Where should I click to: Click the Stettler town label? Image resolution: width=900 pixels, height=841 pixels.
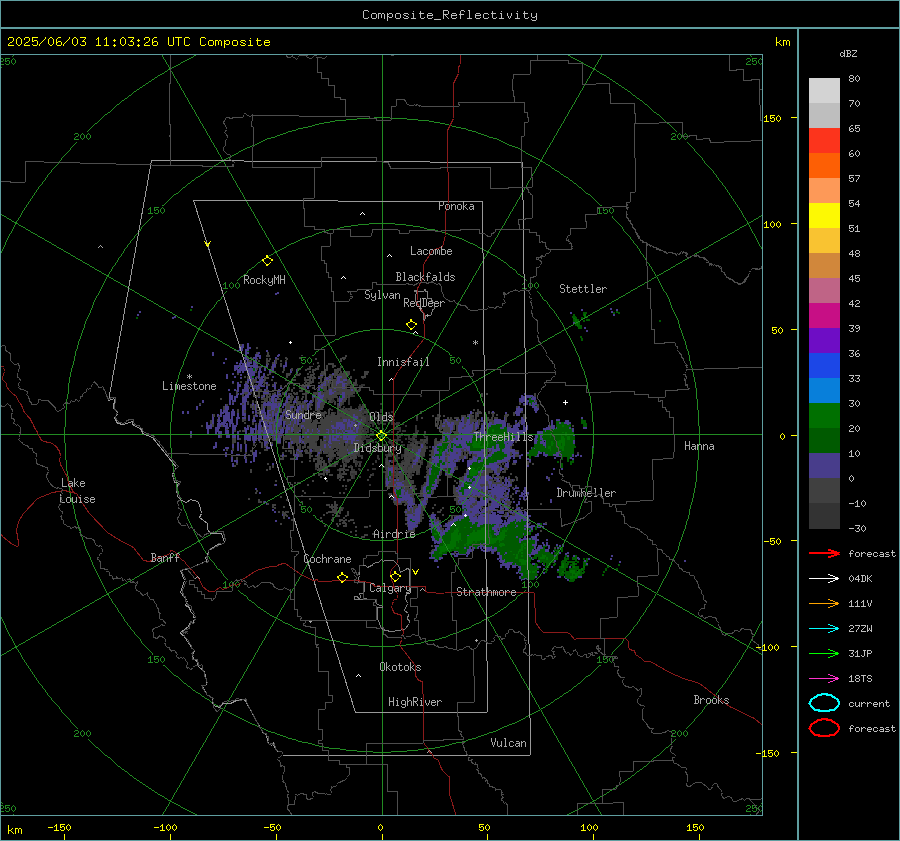pos(583,289)
